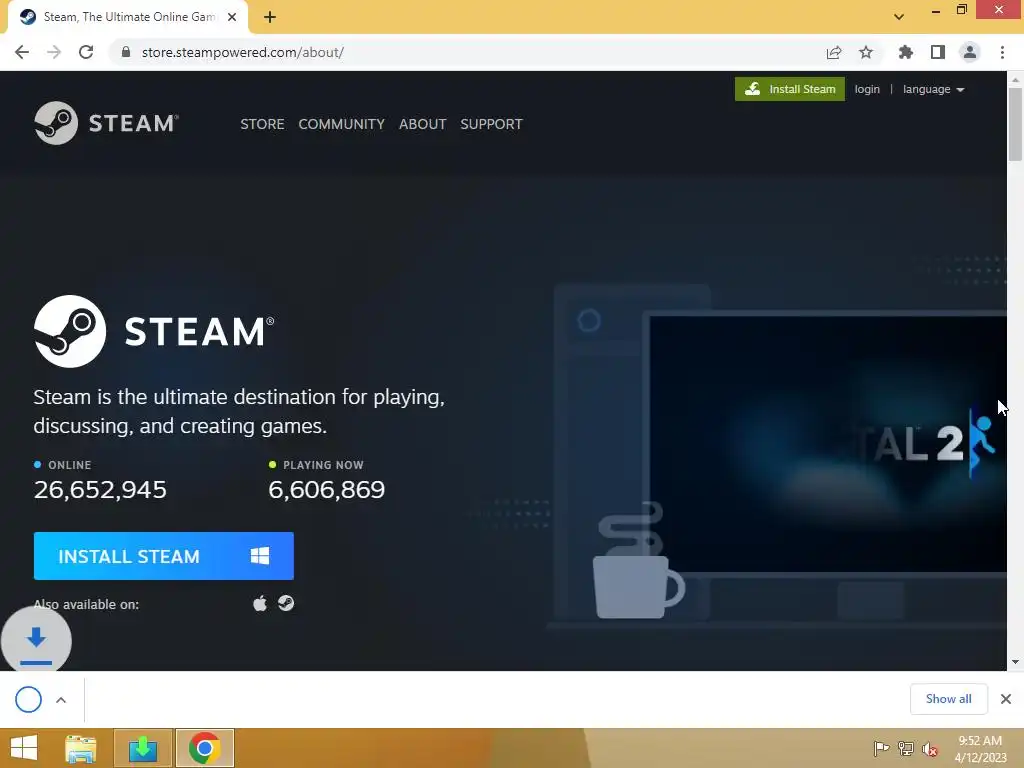
Task: Click the address bar URL
Action: pyautogui.click(x=243, y=52)
